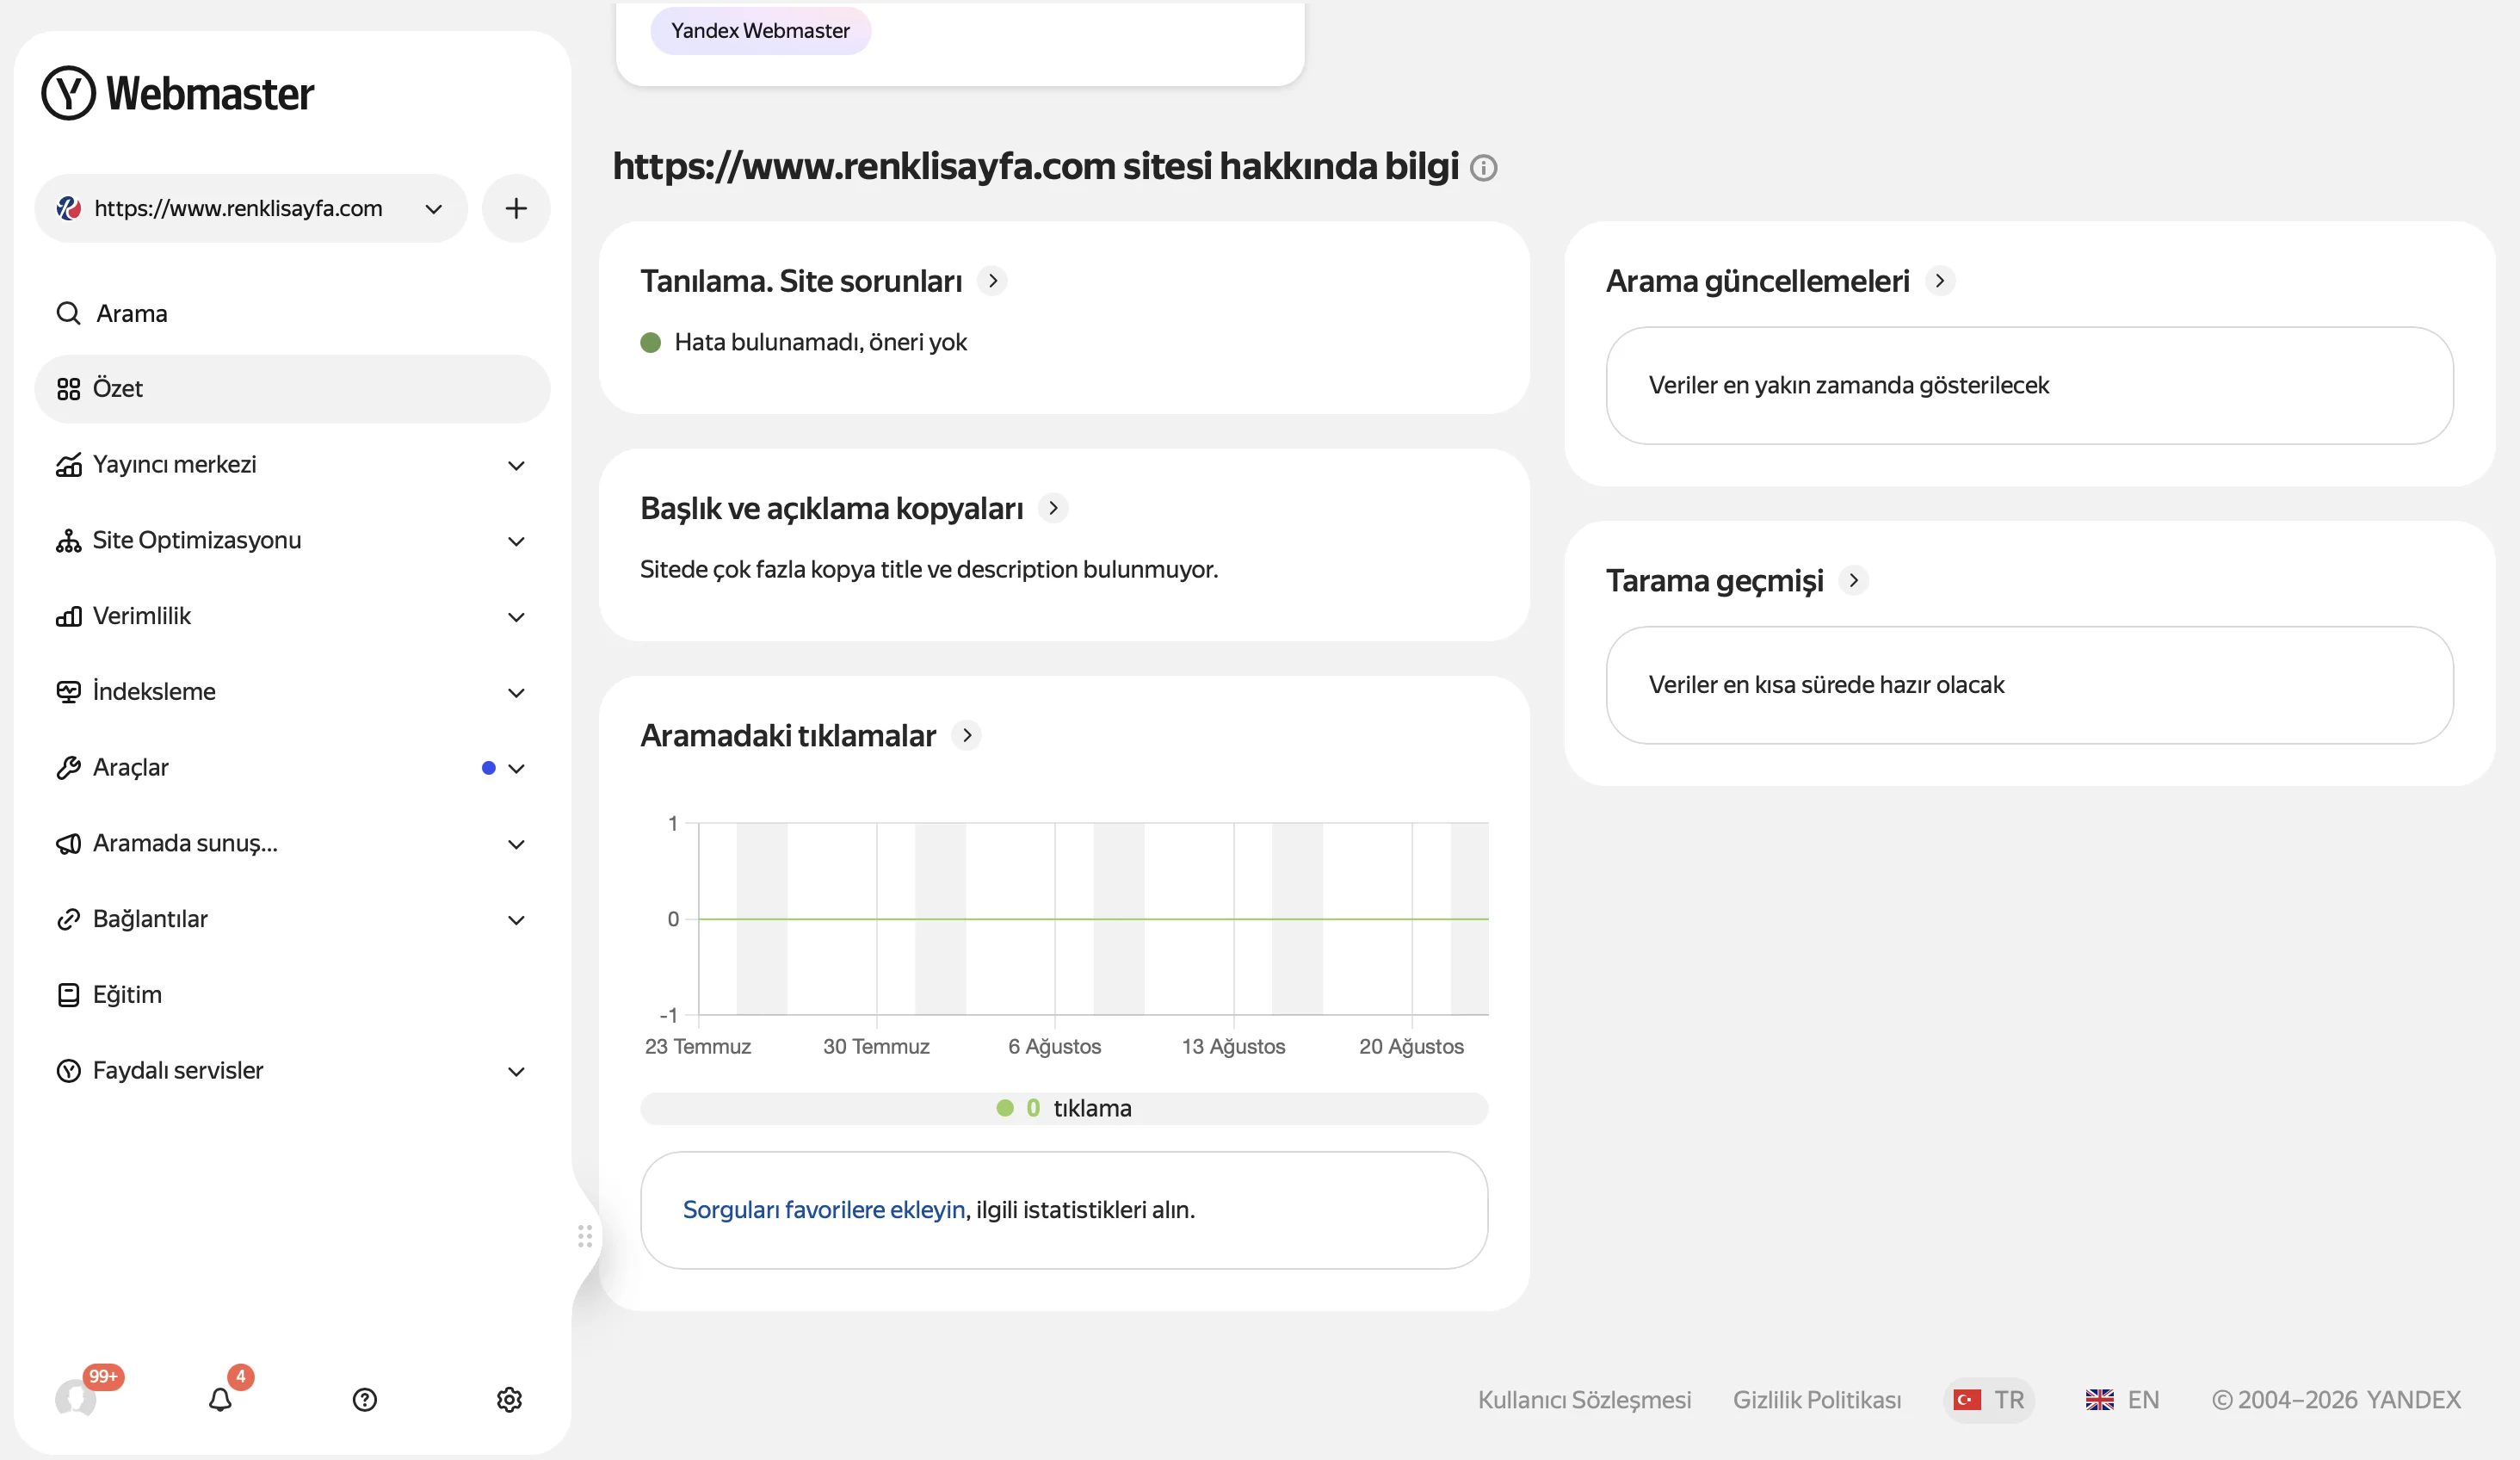Click the Tarama geçmişi heading
The height and width of the screenshot is (1460, 2520).
click(1714, 580)
